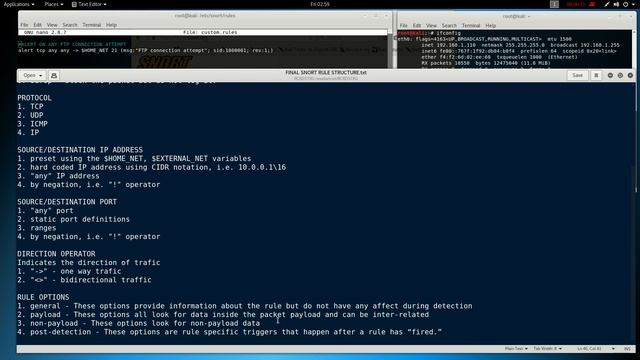This screenshot has height=360, width=640.
Task: Close the text editor window
Action: [x=630, y=75]
